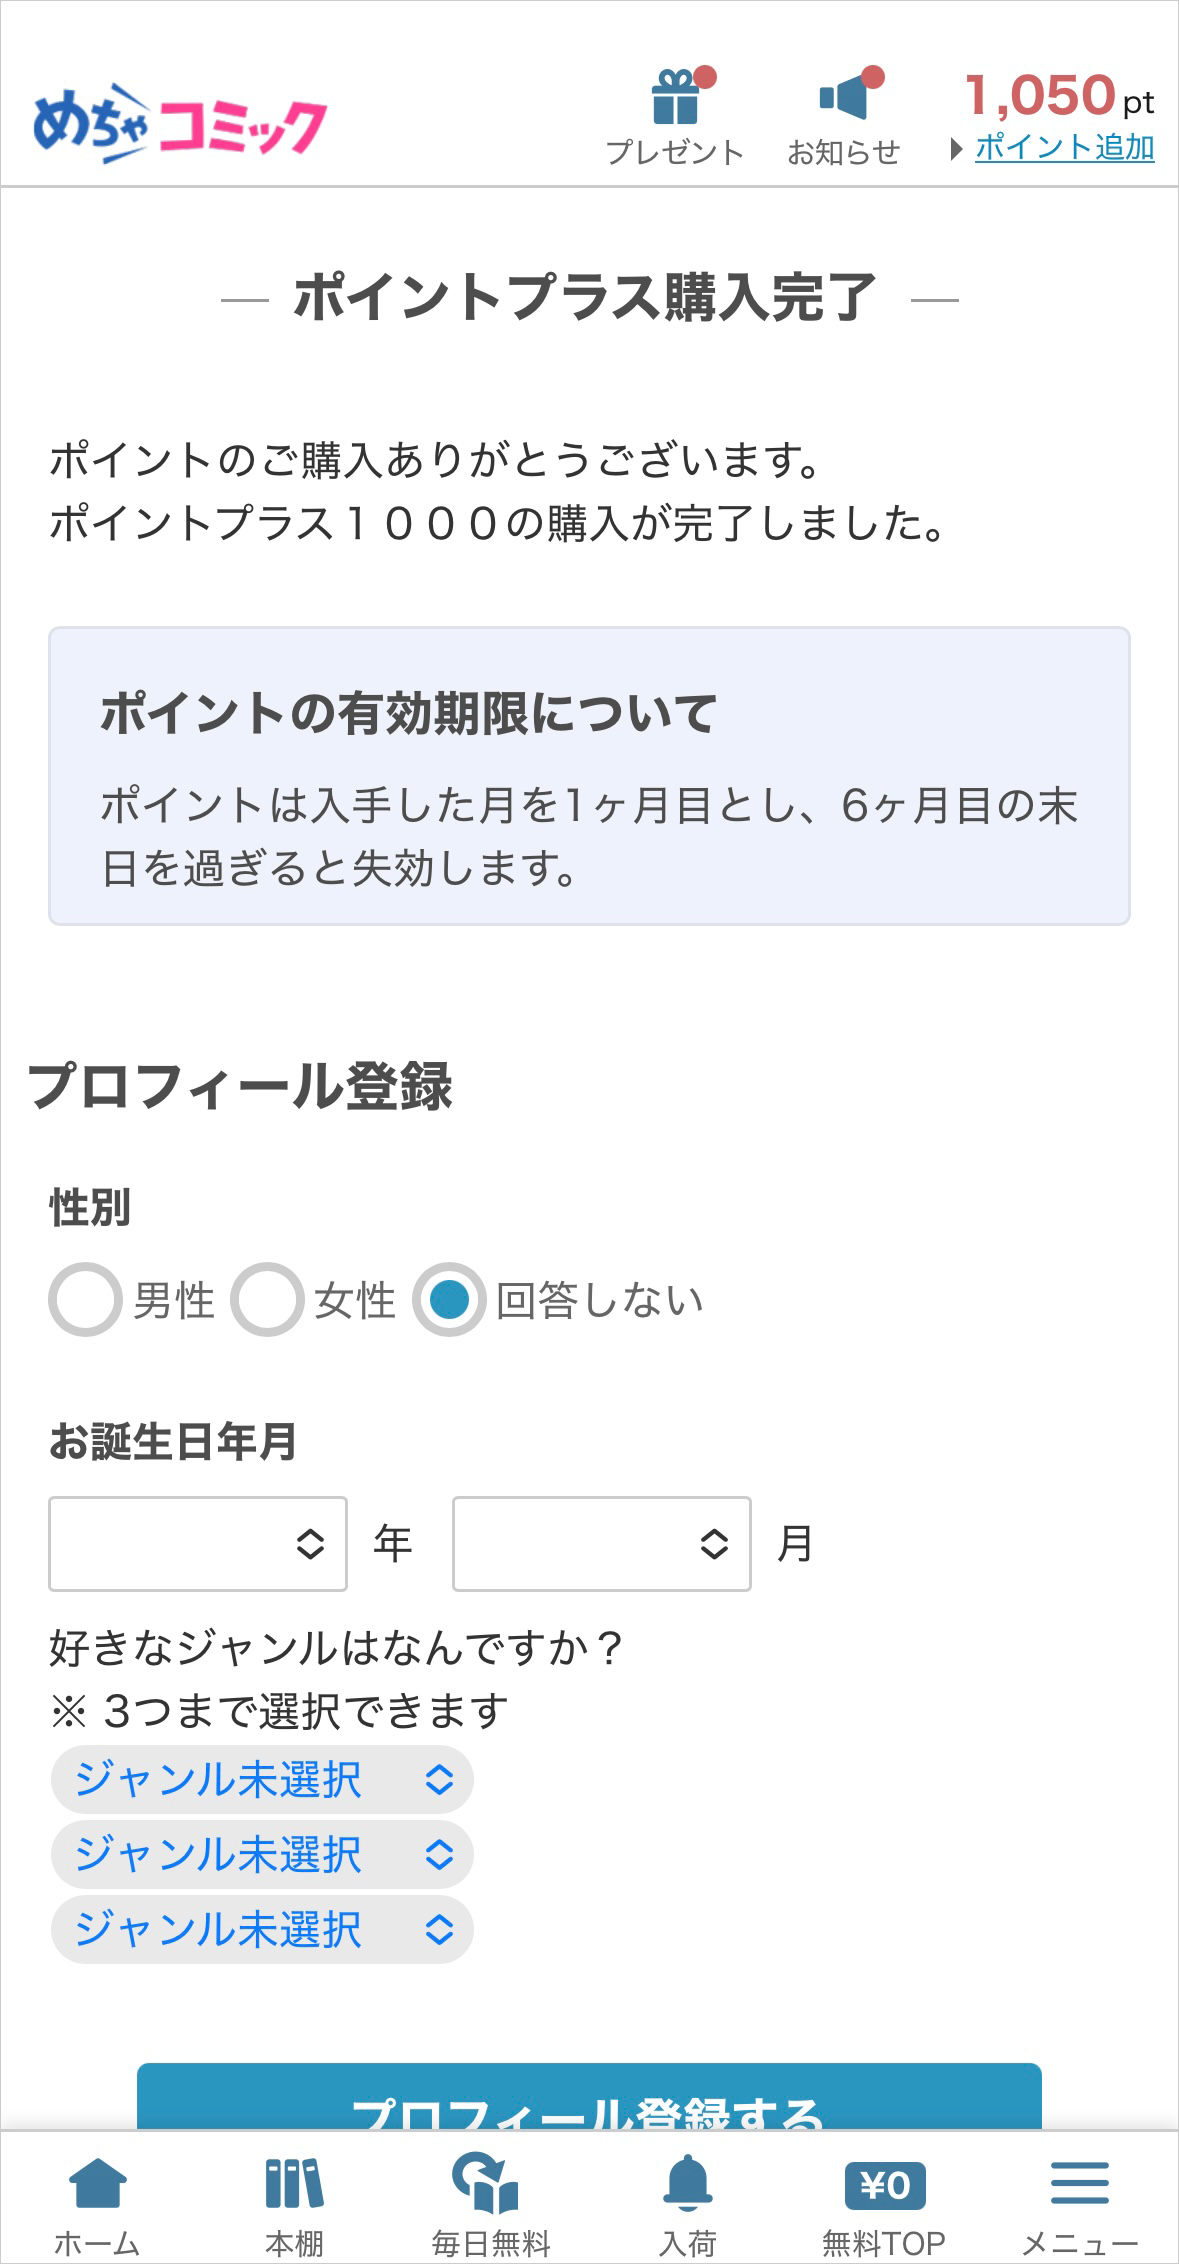Open the お知らせ megaphone notifications
This screenshot has height=2264, width=1179.
(x=844, y=98)
